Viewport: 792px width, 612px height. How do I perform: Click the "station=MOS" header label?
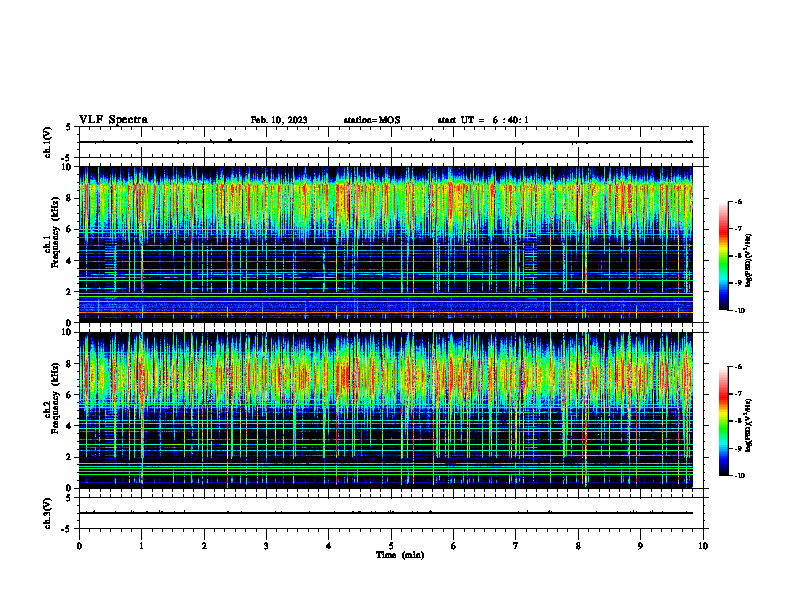[372, 120]
